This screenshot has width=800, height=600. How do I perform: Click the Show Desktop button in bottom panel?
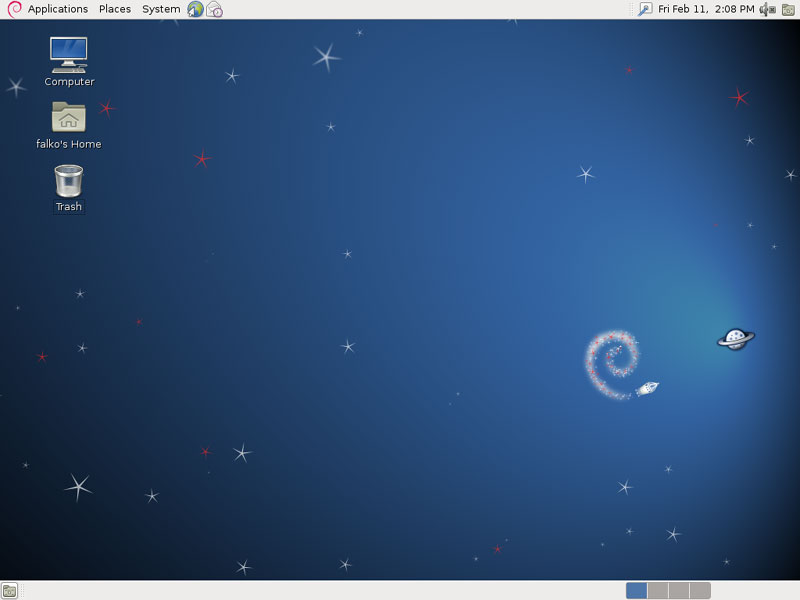[9, 591]
